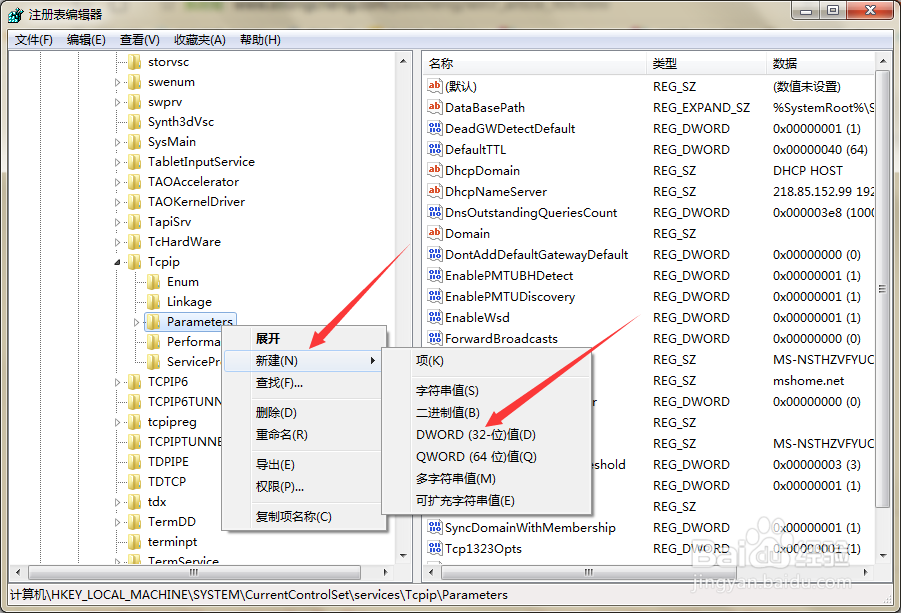901x613 pixels.
Task: Choose 权限(P)... in the context menu
Action: point(304,487)
